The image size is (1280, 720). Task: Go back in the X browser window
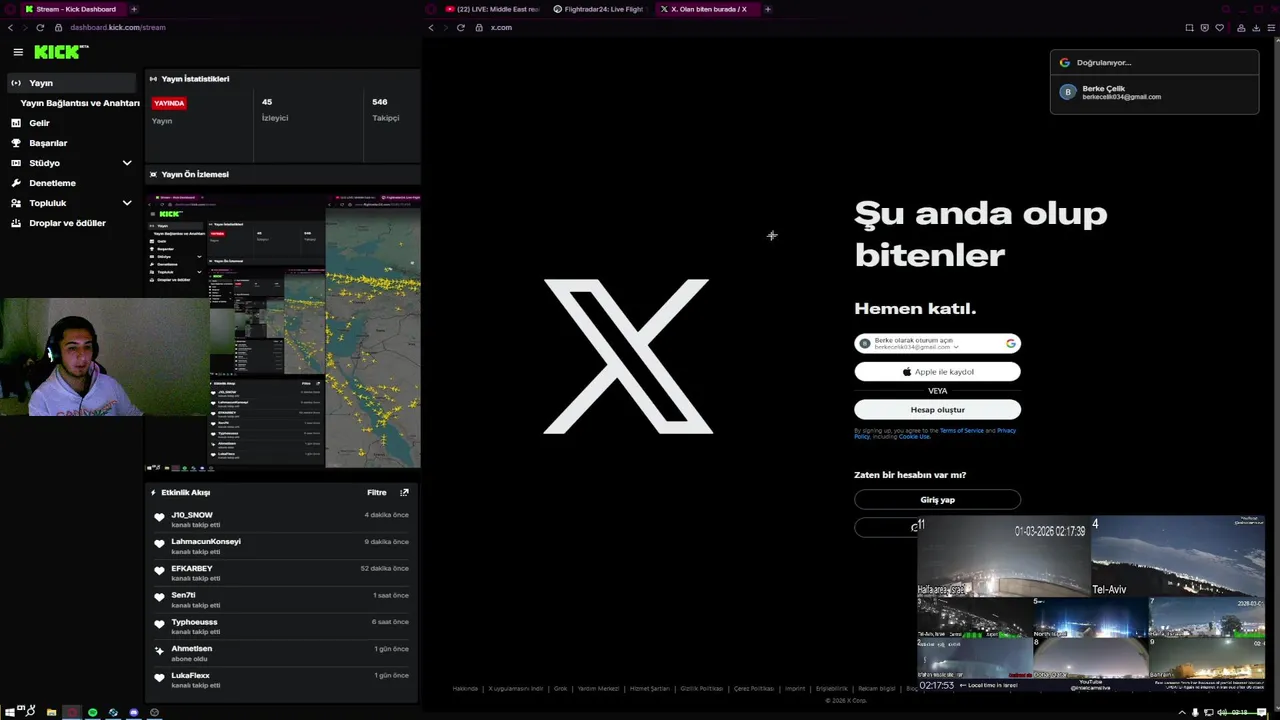tap(431, 27)
